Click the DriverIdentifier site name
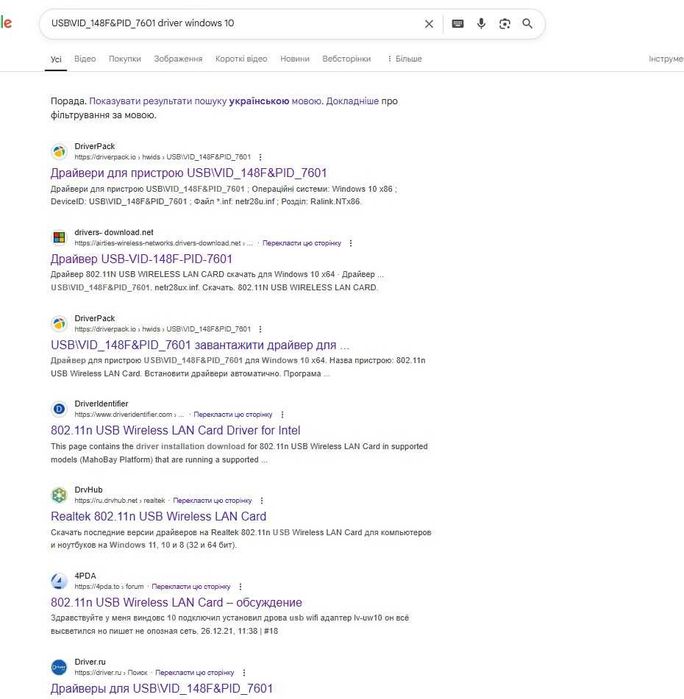684x699 pixels. (101, 404)
